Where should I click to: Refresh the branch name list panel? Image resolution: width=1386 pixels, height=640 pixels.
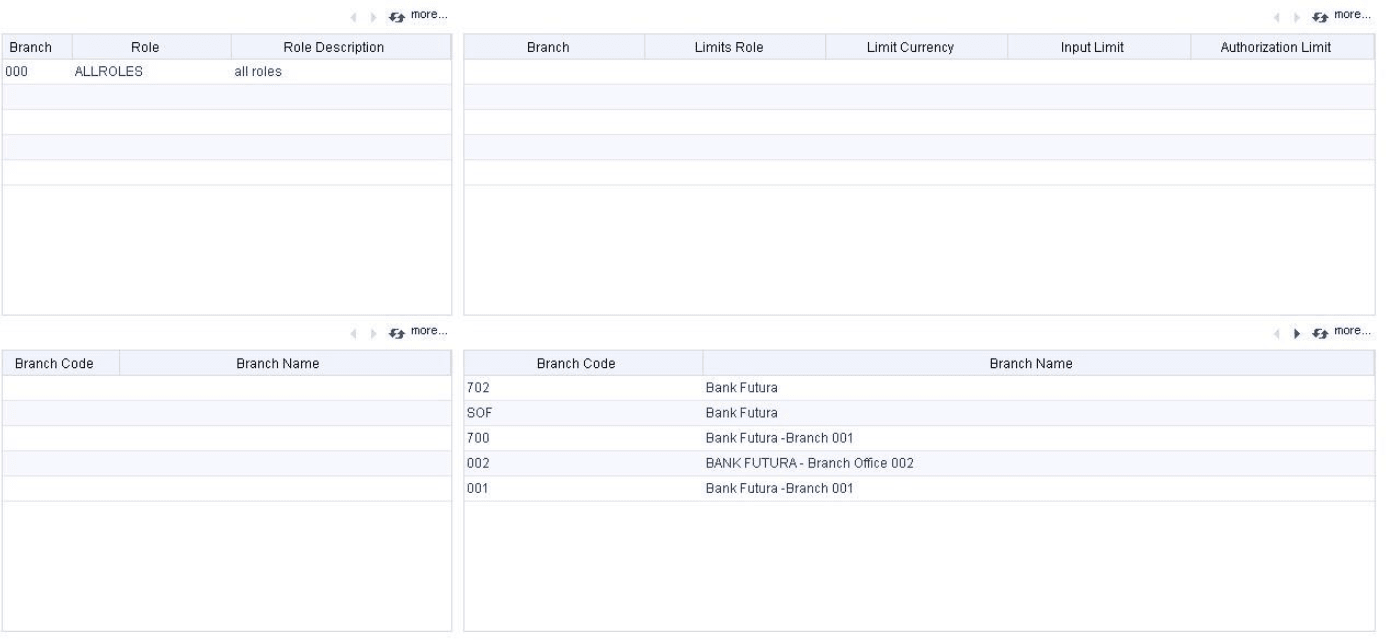click(x=1322, y=331)
